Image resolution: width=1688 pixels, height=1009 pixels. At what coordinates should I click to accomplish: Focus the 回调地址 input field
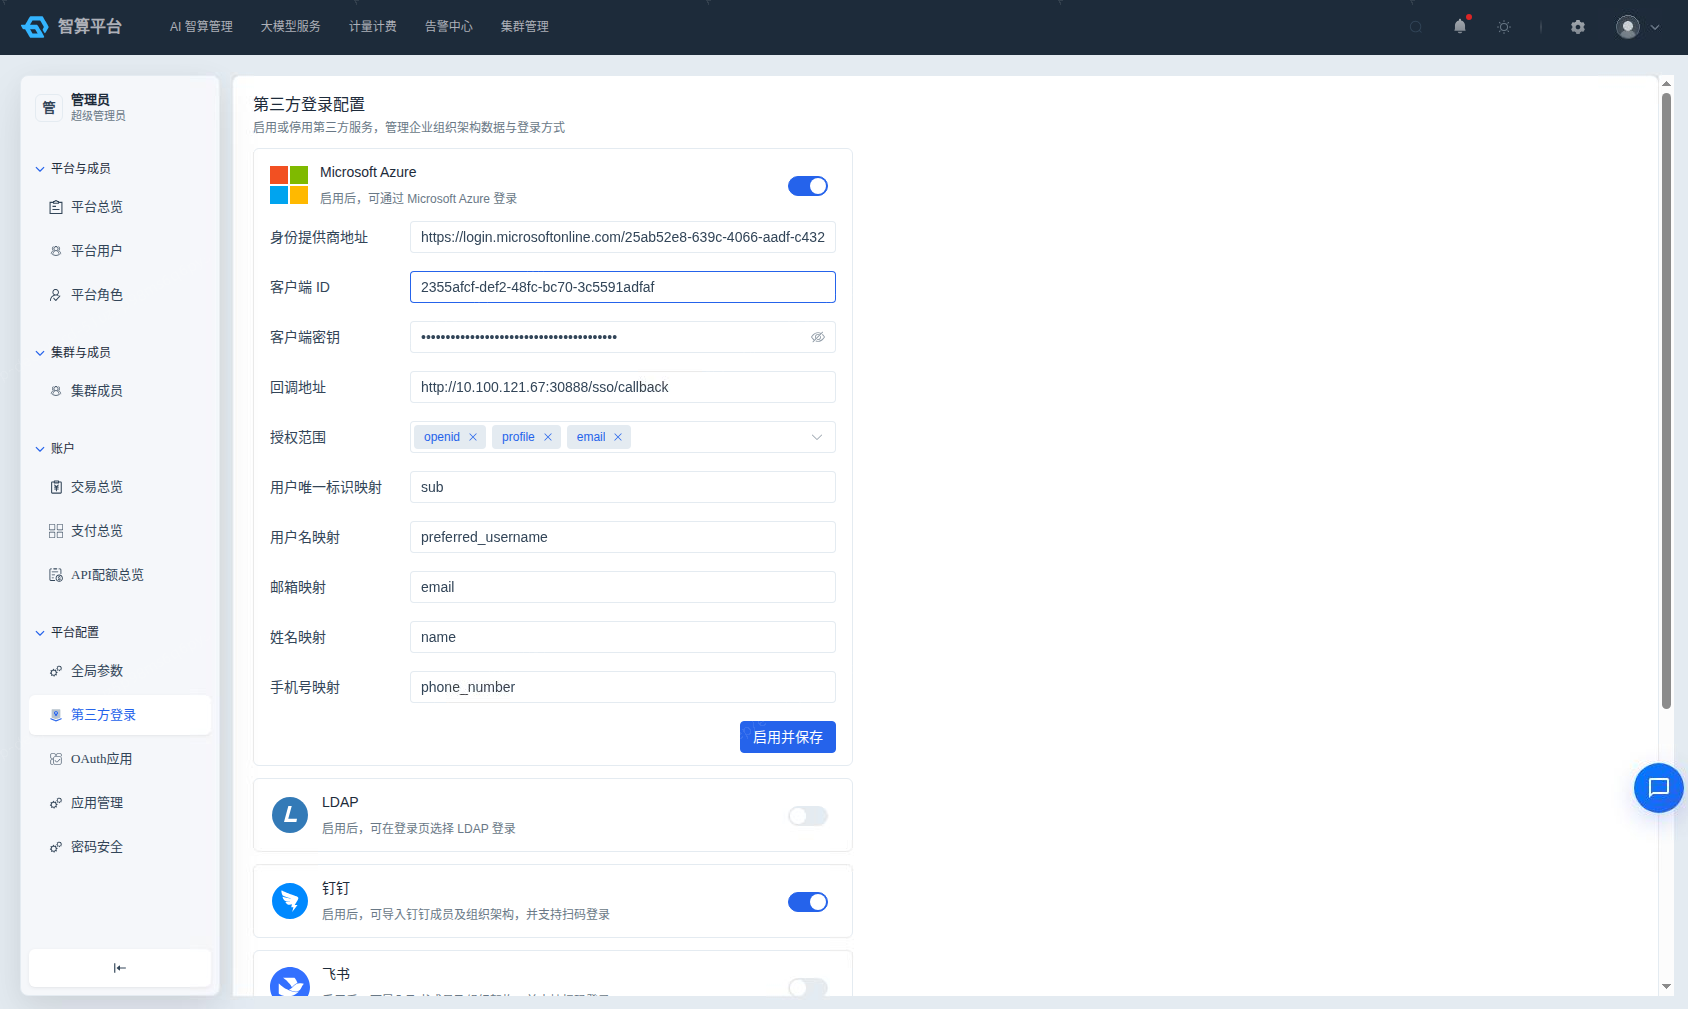[623, 387]
